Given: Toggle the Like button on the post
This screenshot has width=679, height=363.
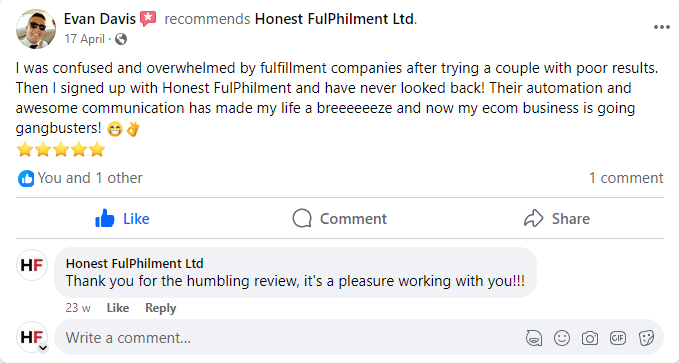Looking at the screenshot, I should (122, 219).
